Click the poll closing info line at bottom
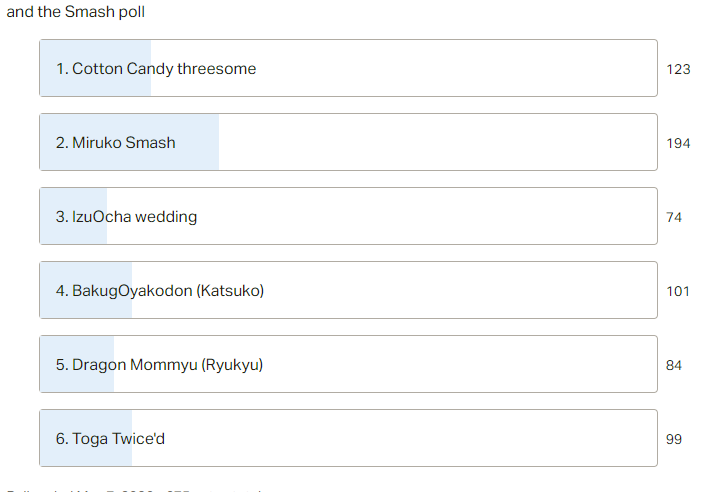The height and width of the screenshot is (492, 702). [134, 490]
